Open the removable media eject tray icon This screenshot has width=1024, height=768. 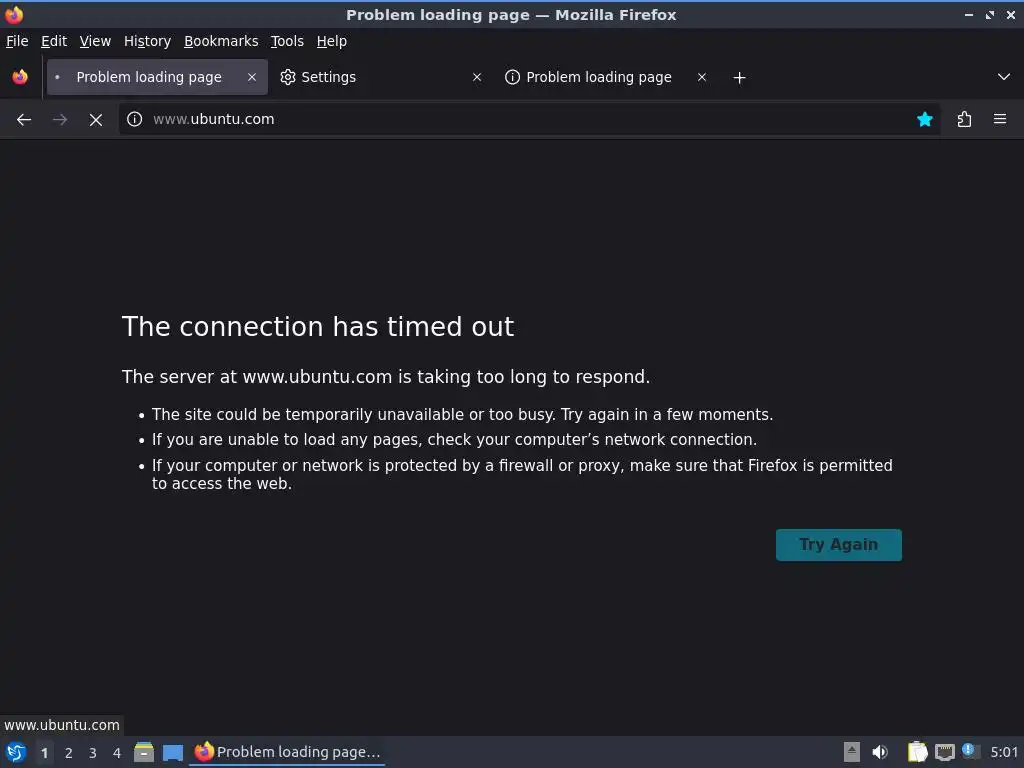click(851, 752)
